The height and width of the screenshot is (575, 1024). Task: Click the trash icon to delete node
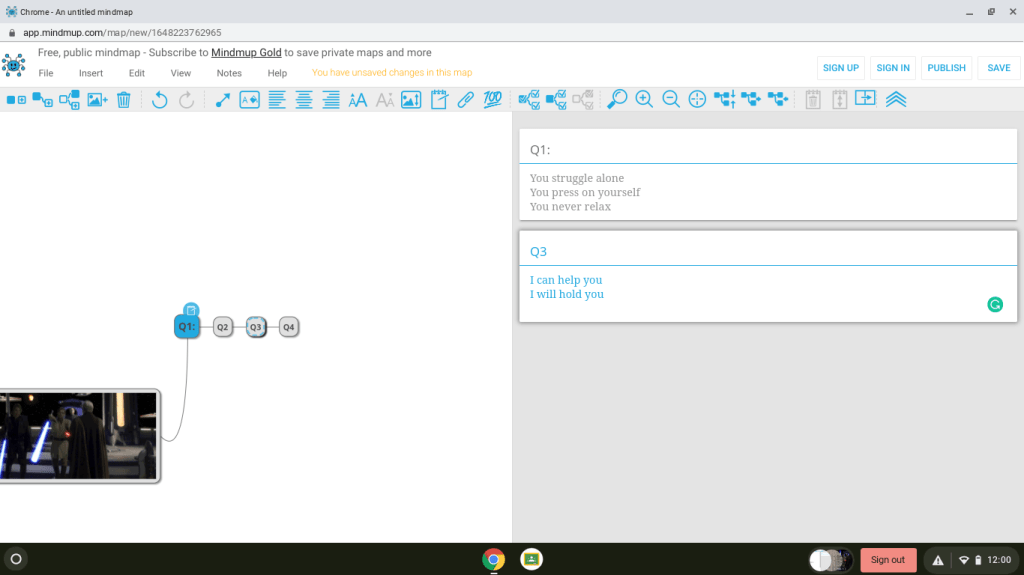124,100
